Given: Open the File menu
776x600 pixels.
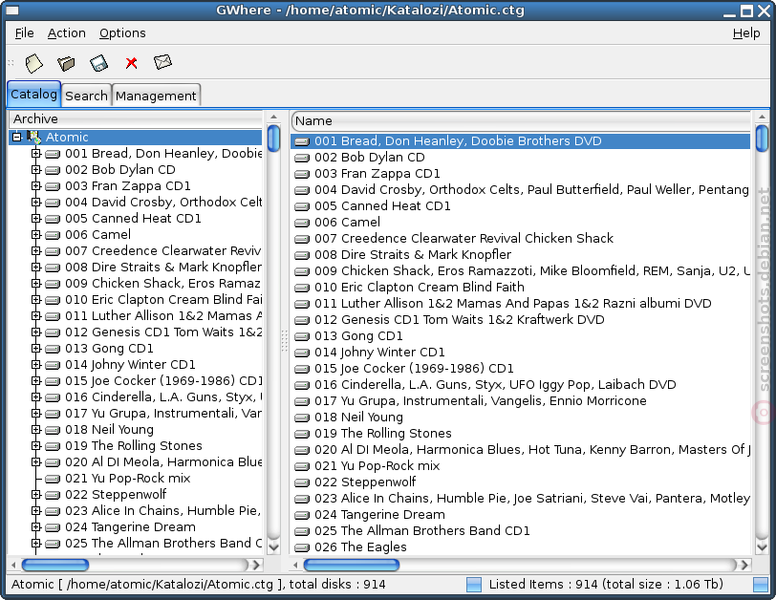Looking at the screenshot, I should [24, 33].
